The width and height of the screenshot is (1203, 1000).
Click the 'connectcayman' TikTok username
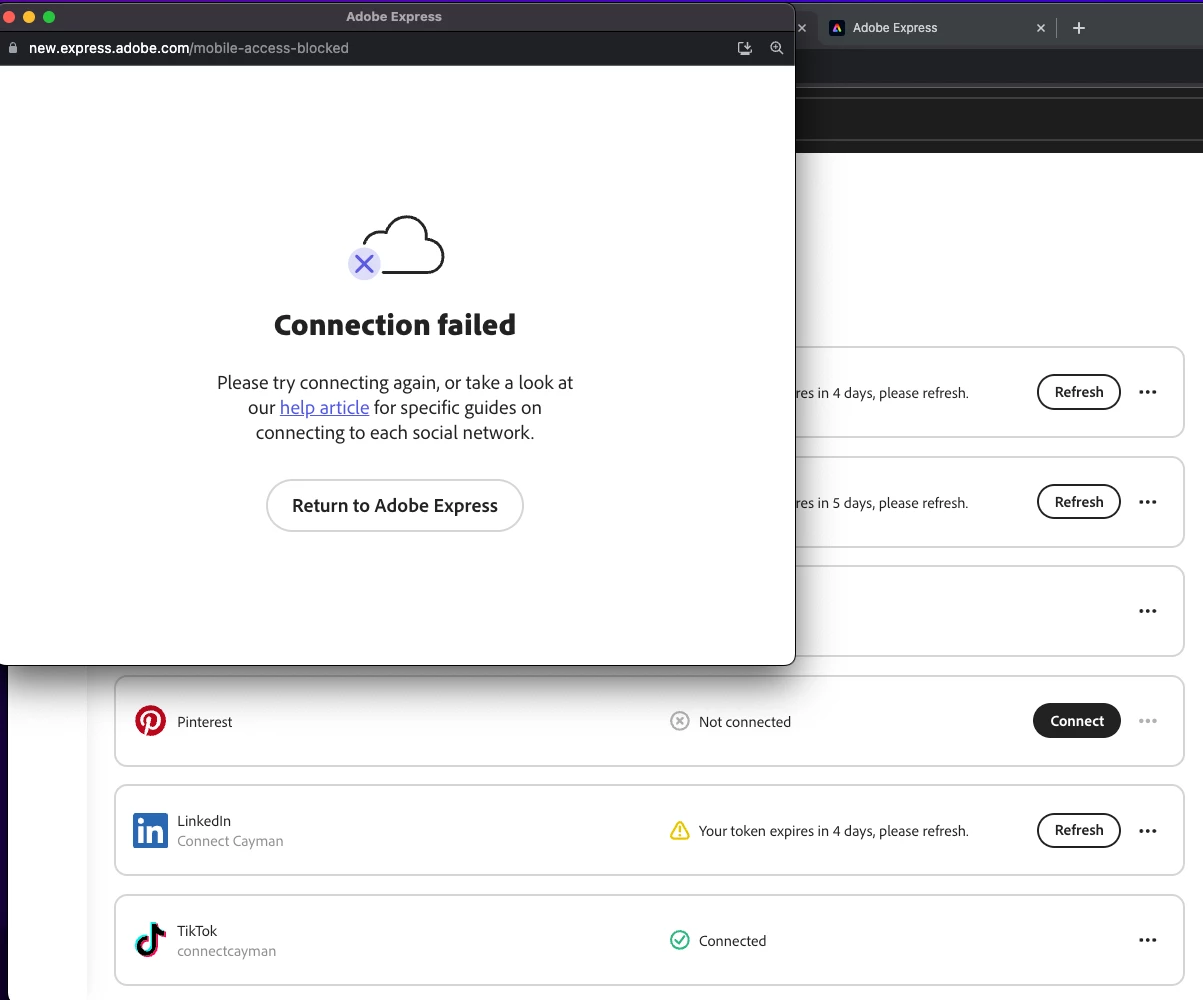click(227, 951)
